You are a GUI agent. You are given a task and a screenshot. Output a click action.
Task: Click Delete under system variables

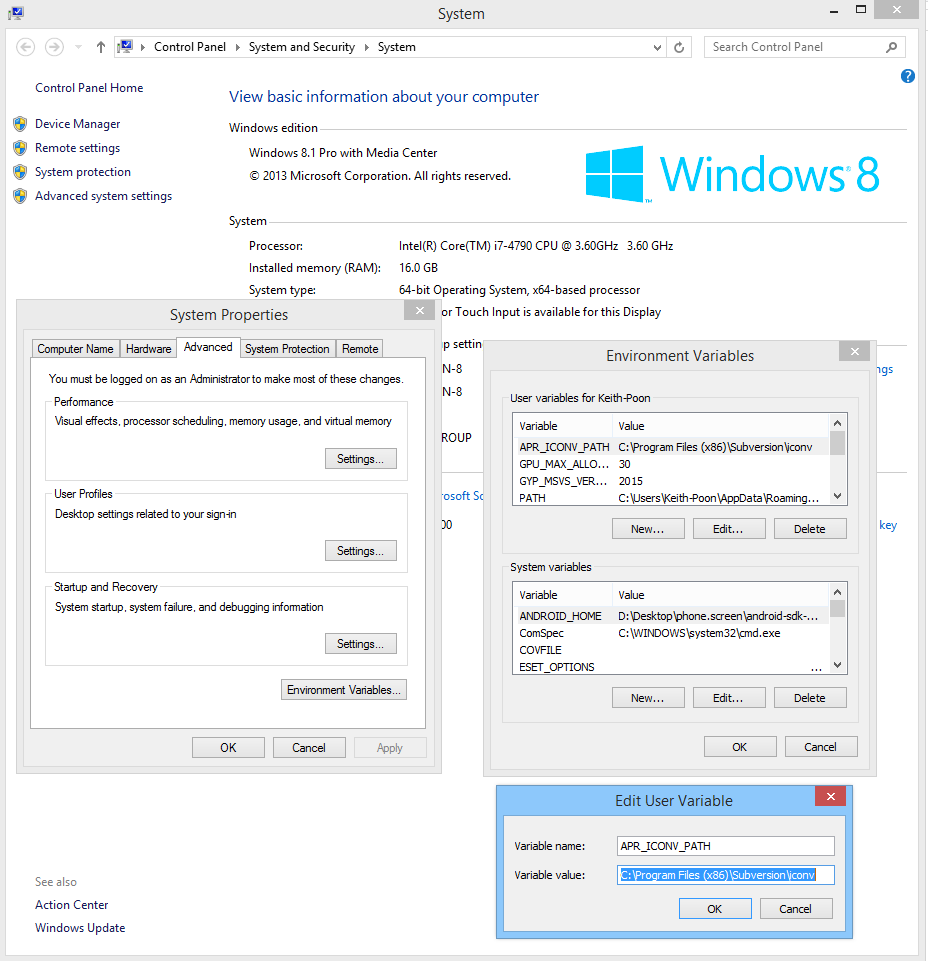pyautogui.click(x=810, y=698)
